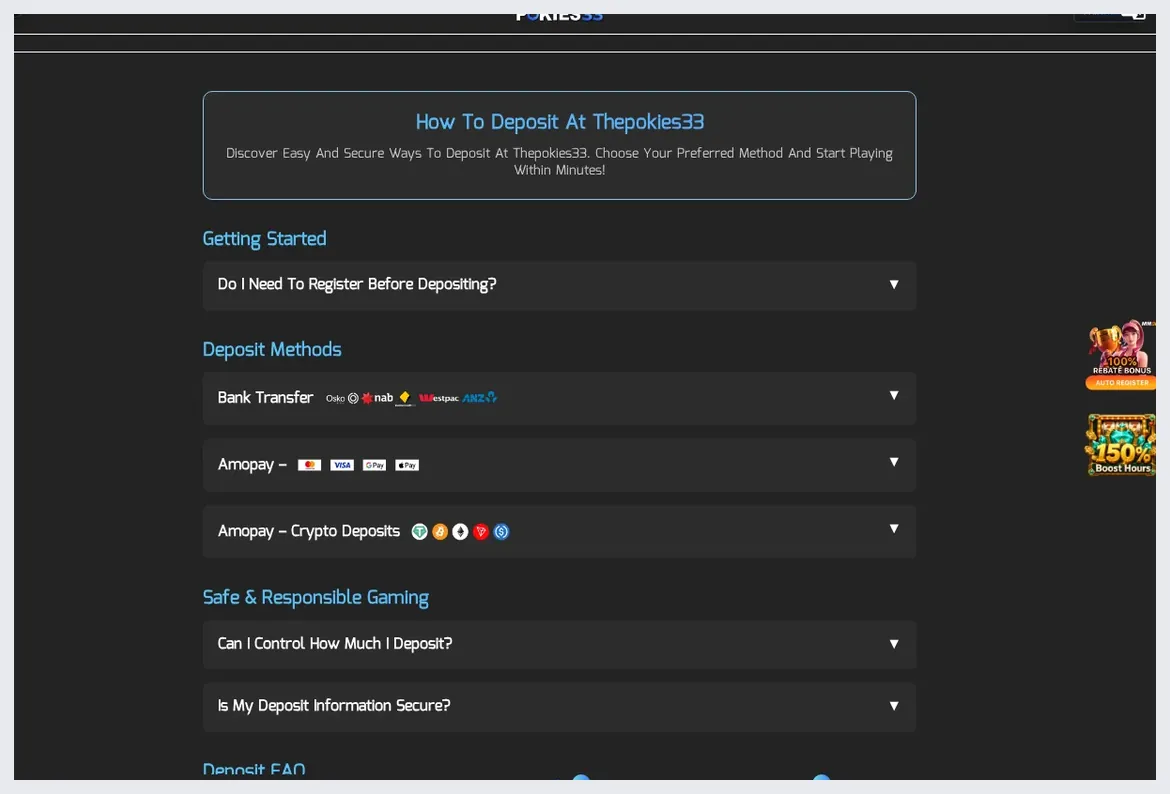1170x794 pixels.
Task: Click the Mastercard icon in Amopay row
Action: 310,465
